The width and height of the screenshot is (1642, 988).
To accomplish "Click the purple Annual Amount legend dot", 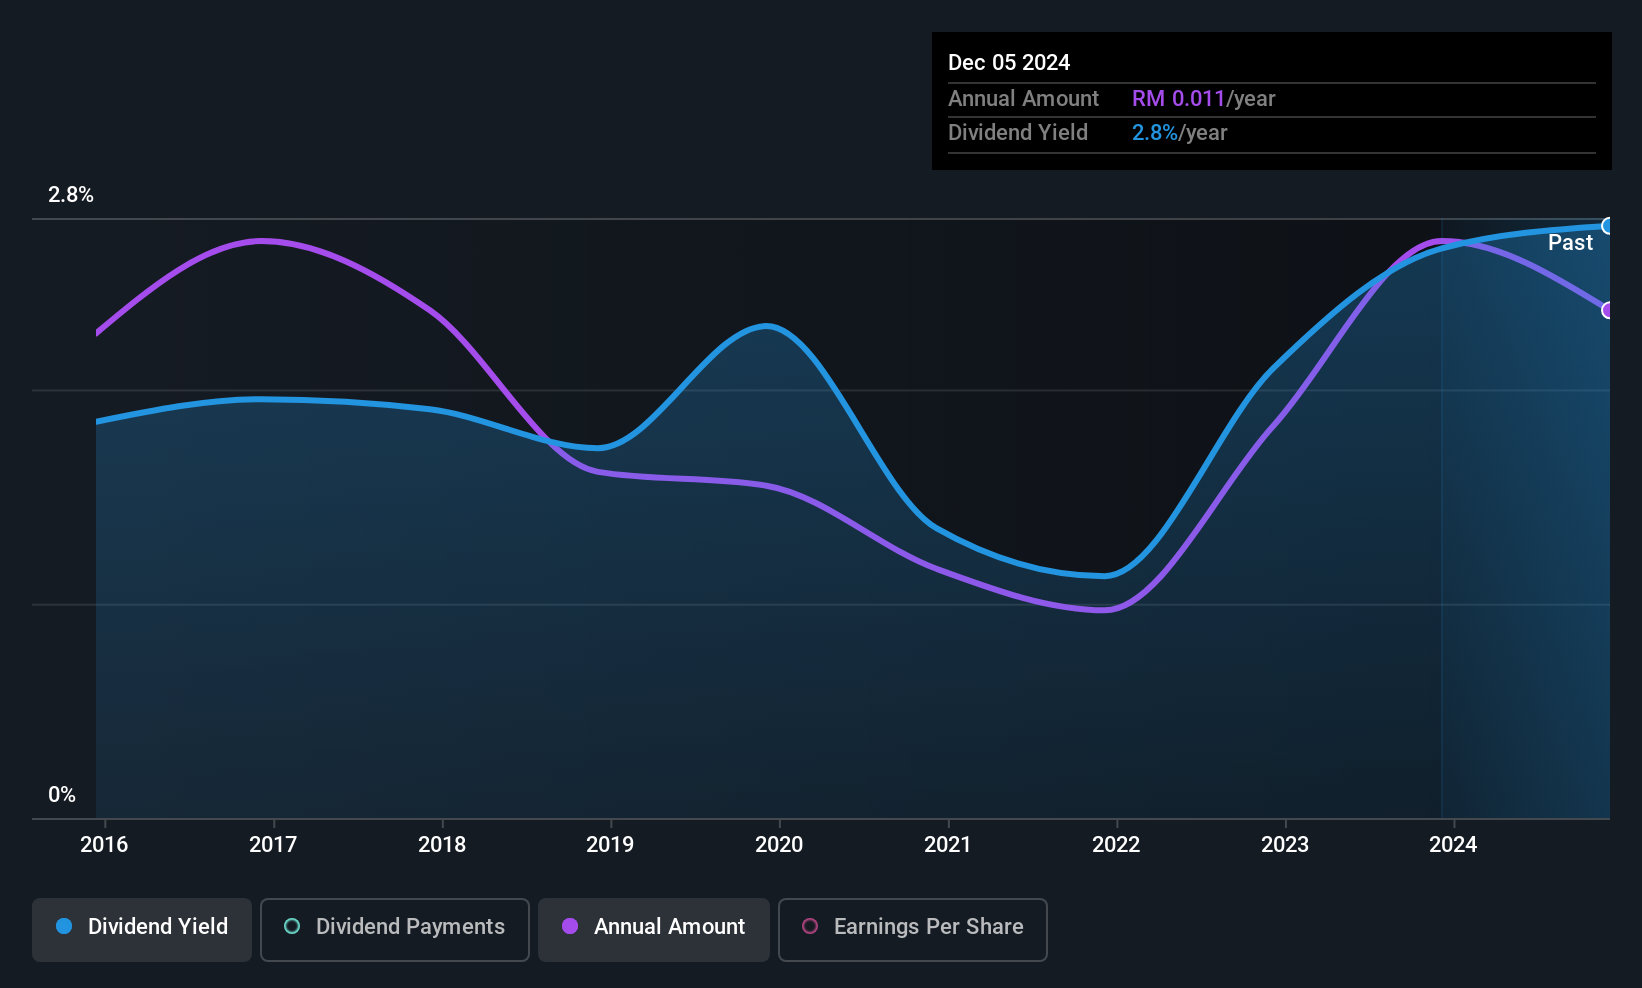I will [570, 927].
